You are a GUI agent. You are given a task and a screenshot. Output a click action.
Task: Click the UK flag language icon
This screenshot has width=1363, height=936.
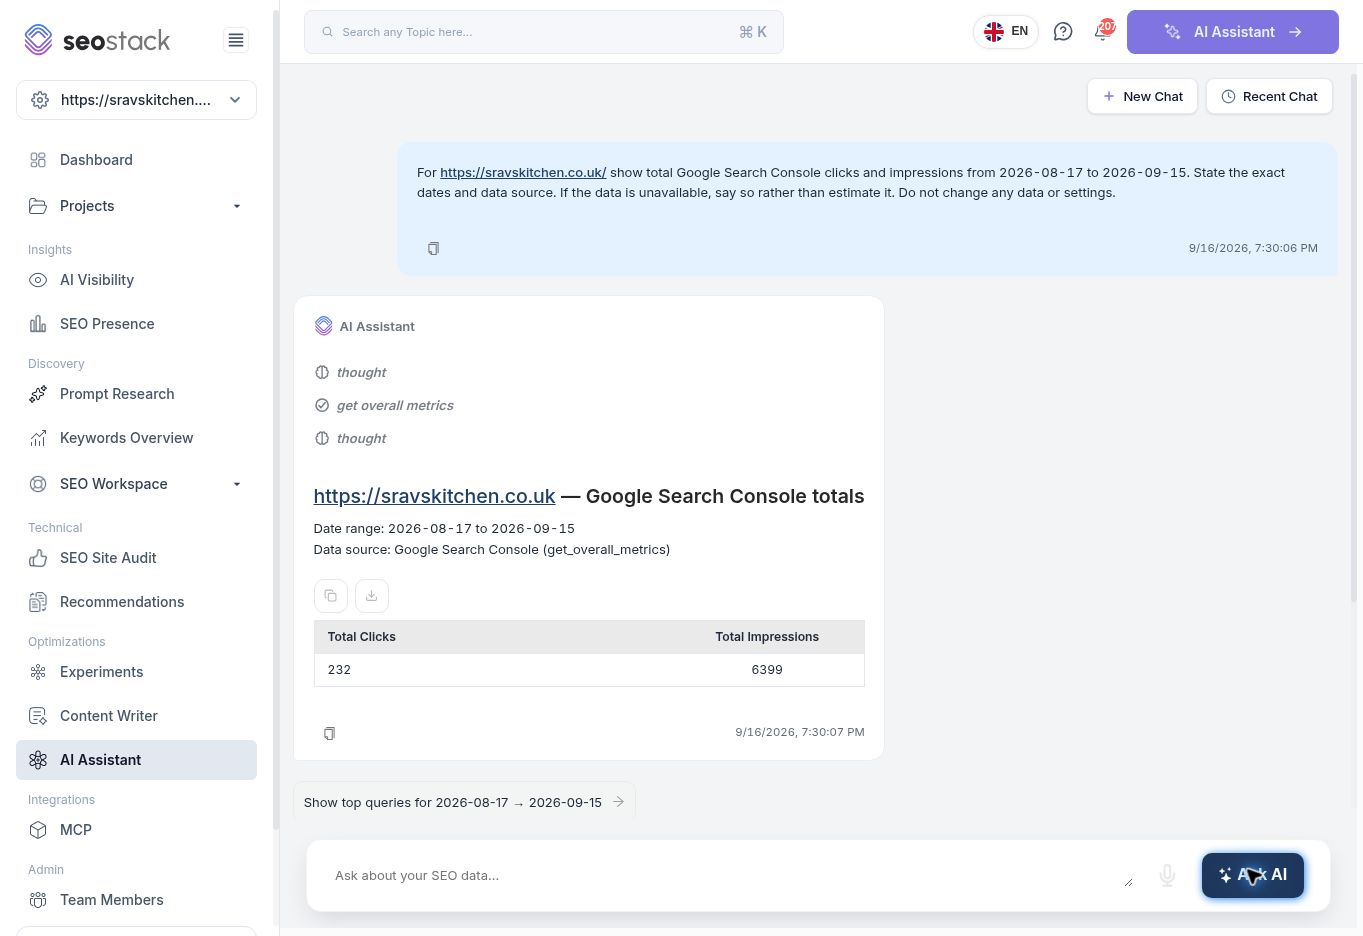coord(994,32)
